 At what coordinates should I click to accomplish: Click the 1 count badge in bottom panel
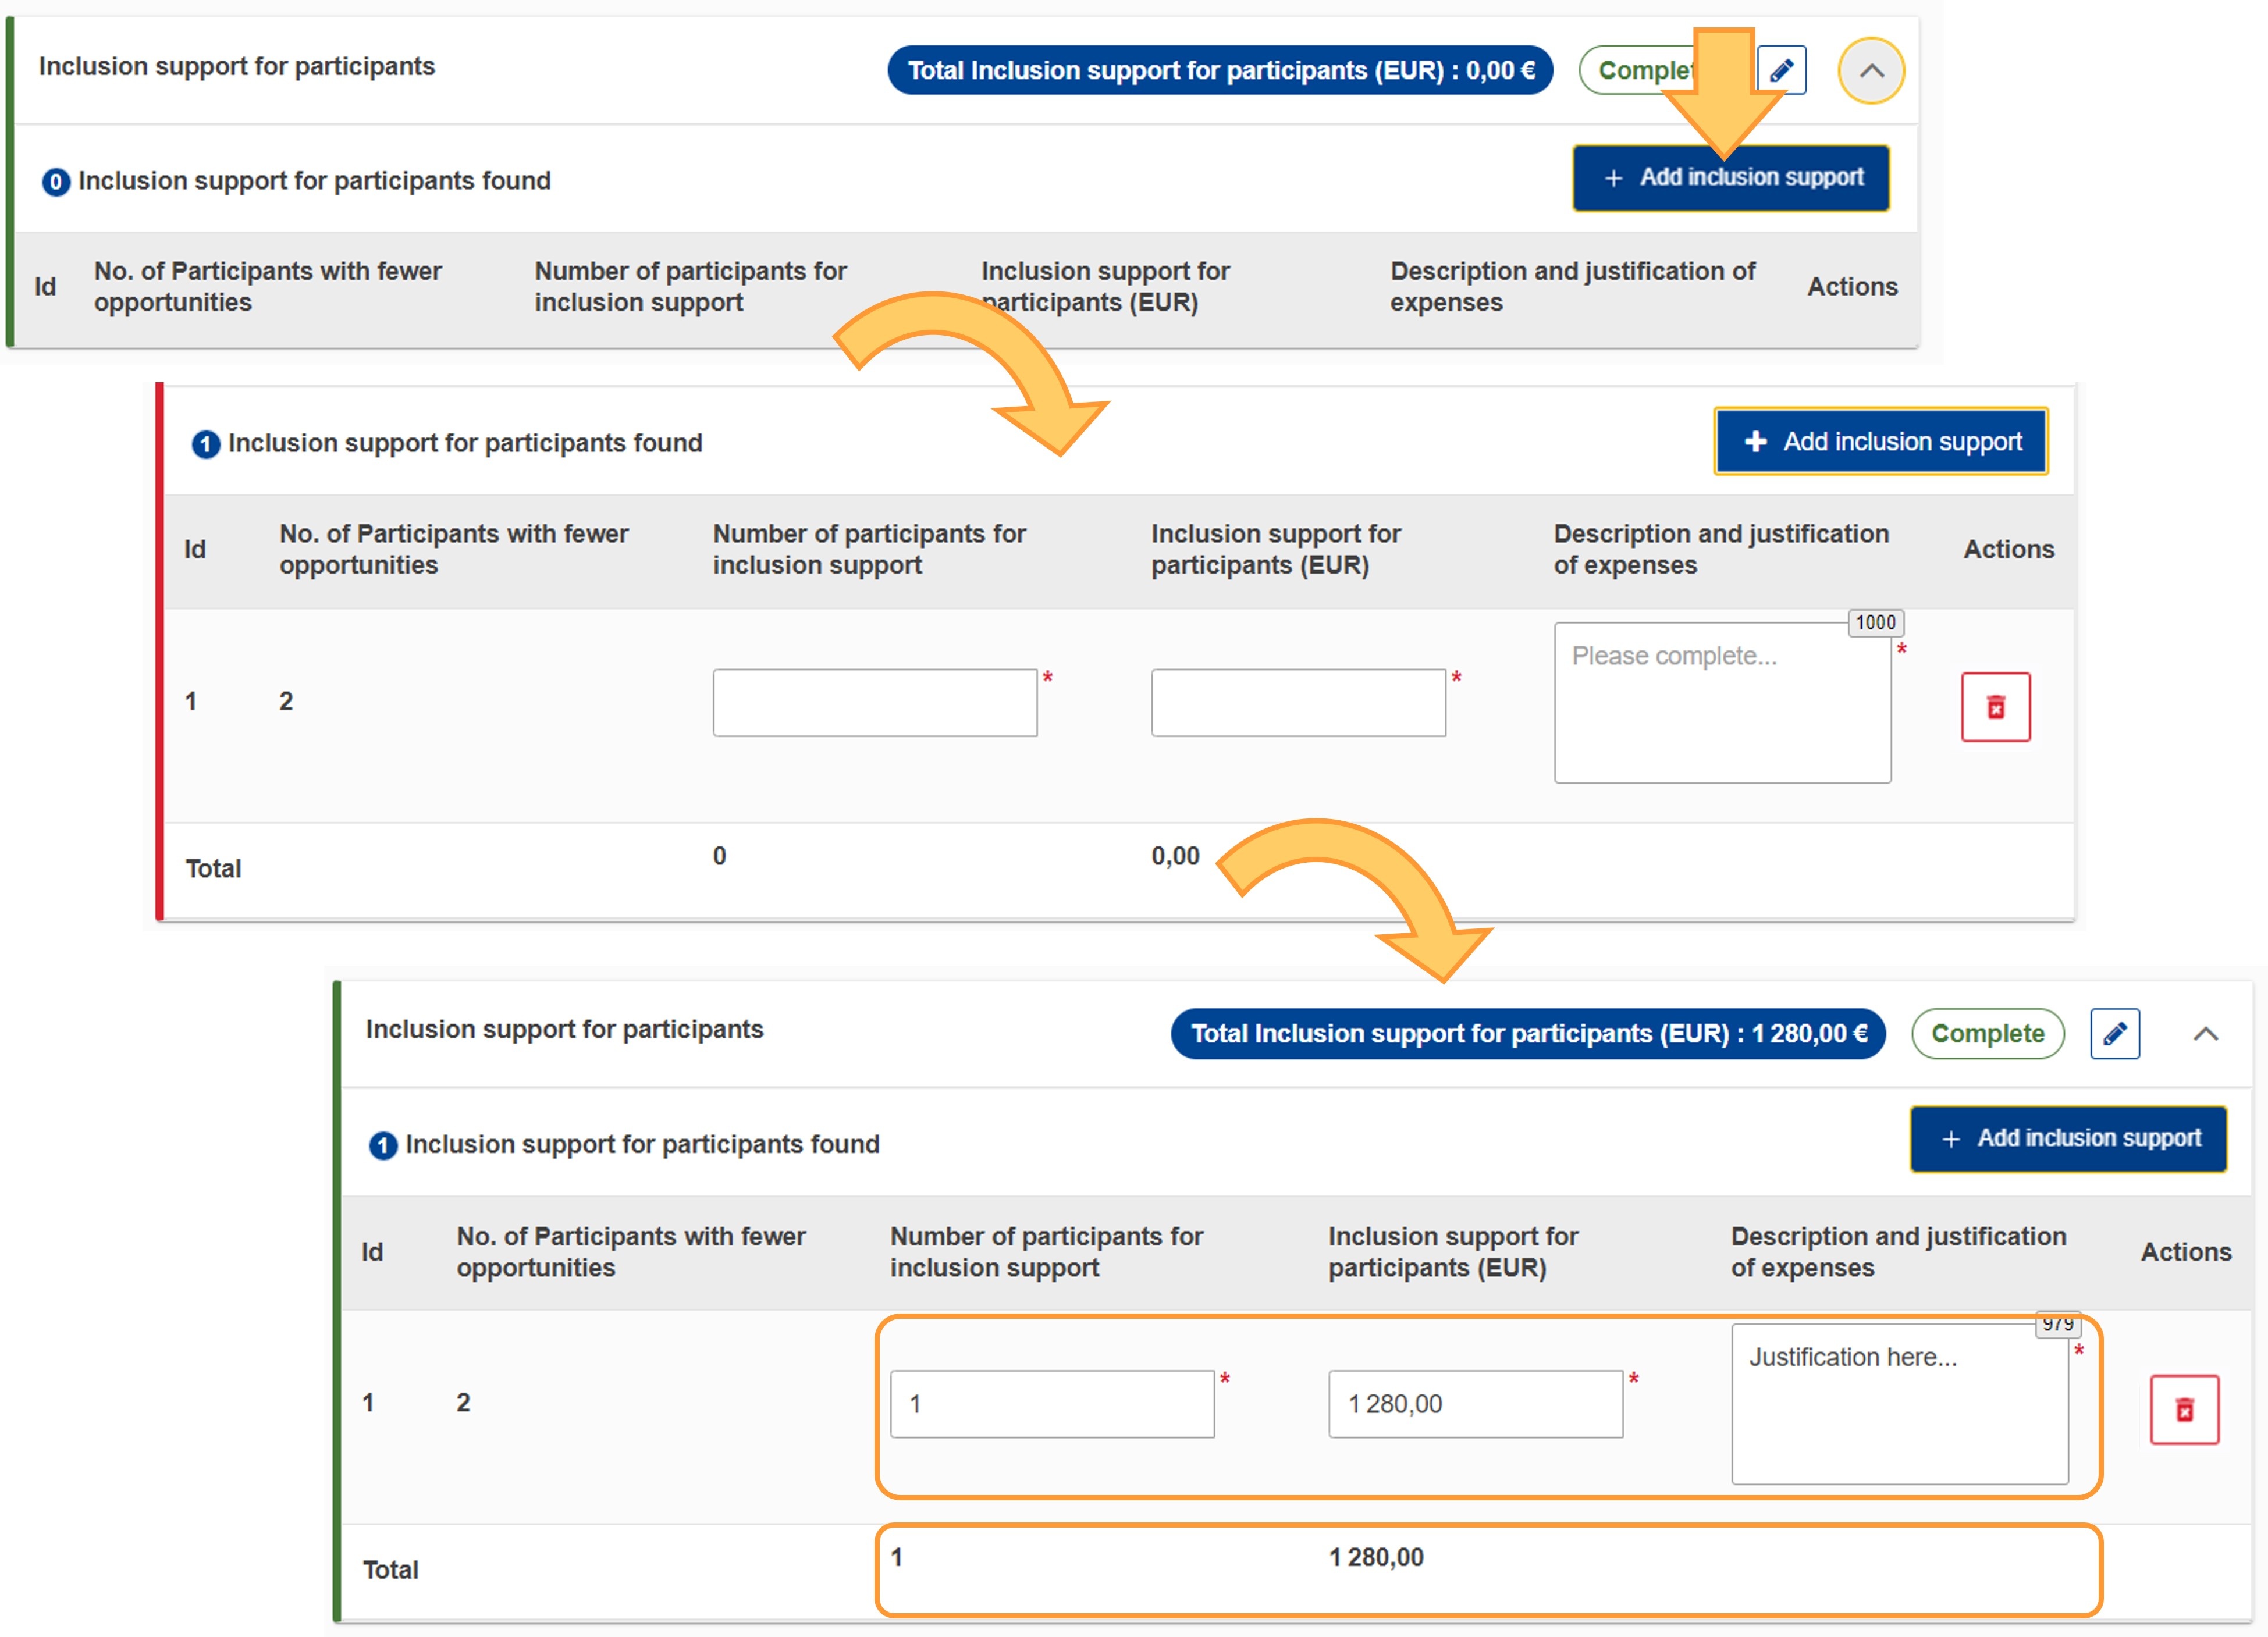383,1145
